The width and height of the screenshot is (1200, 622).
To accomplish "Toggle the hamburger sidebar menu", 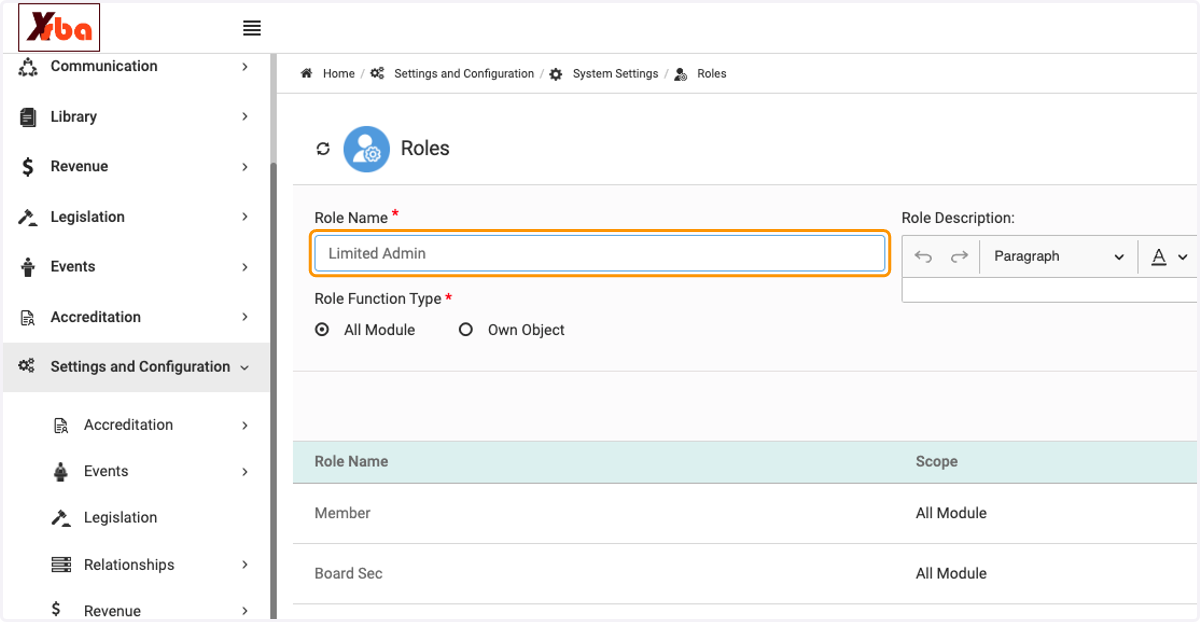I will [x=252, y=28].
